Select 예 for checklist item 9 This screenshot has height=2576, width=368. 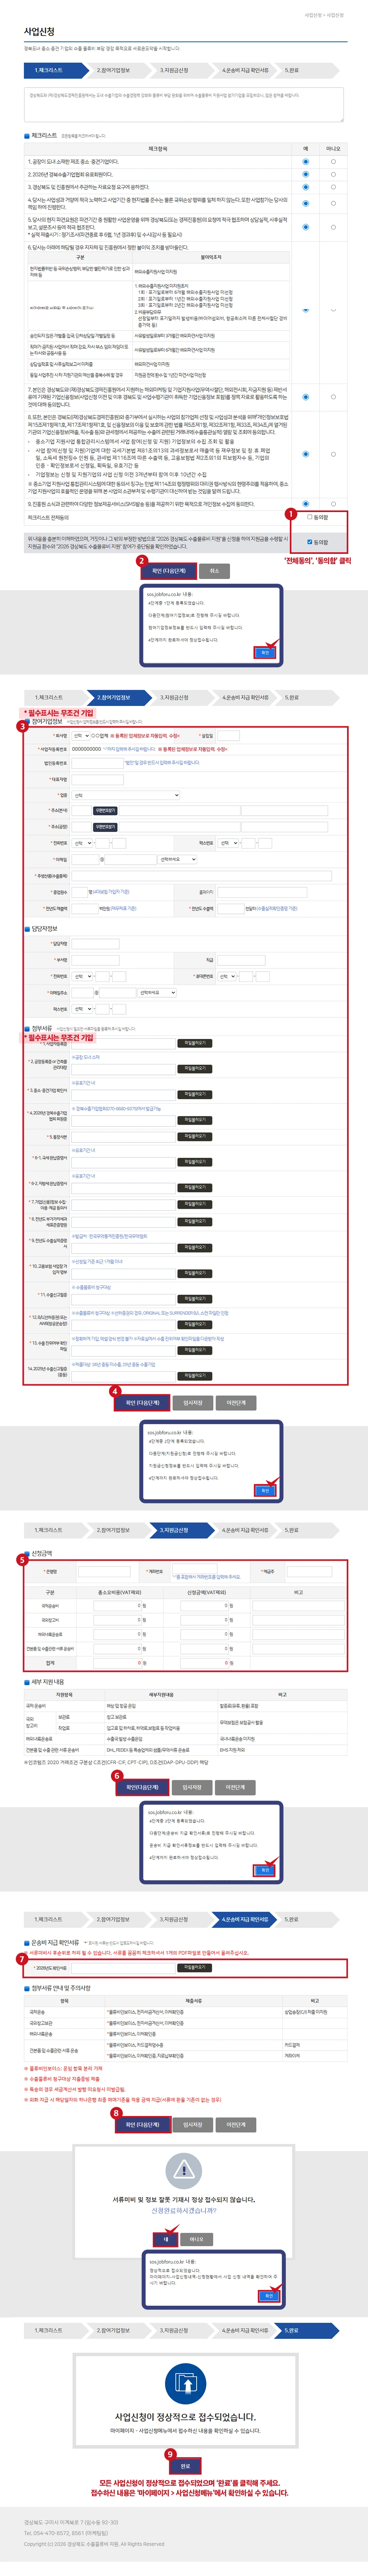pyautogui.click(x=306, y=504)
